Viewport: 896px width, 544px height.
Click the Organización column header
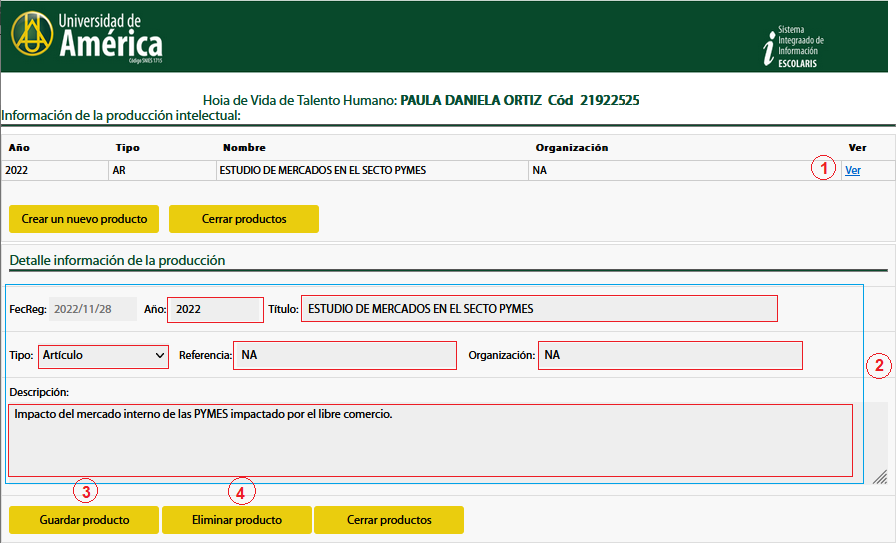(x=571, y=147)
